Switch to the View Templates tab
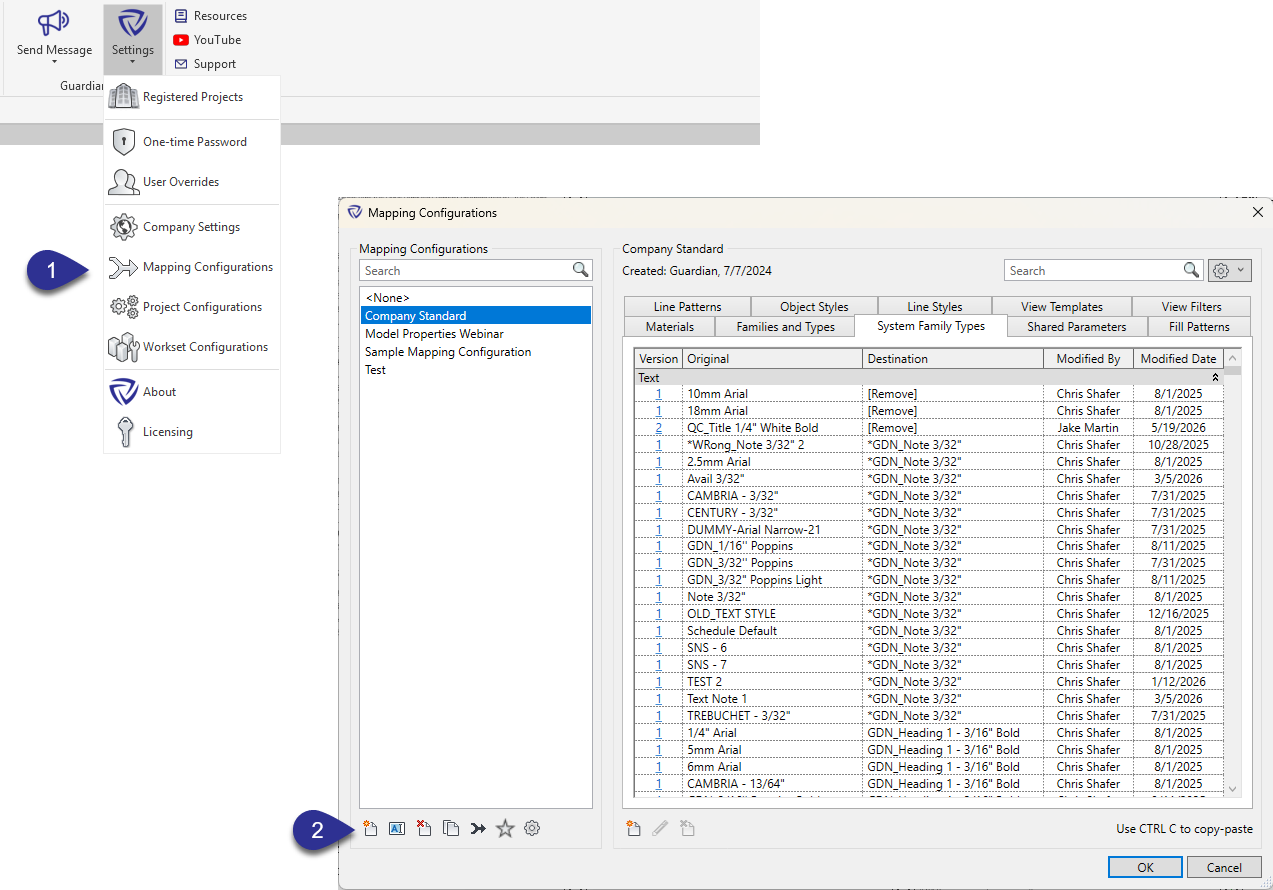This screenshot has width=1273, height=890. point(1062,307)
